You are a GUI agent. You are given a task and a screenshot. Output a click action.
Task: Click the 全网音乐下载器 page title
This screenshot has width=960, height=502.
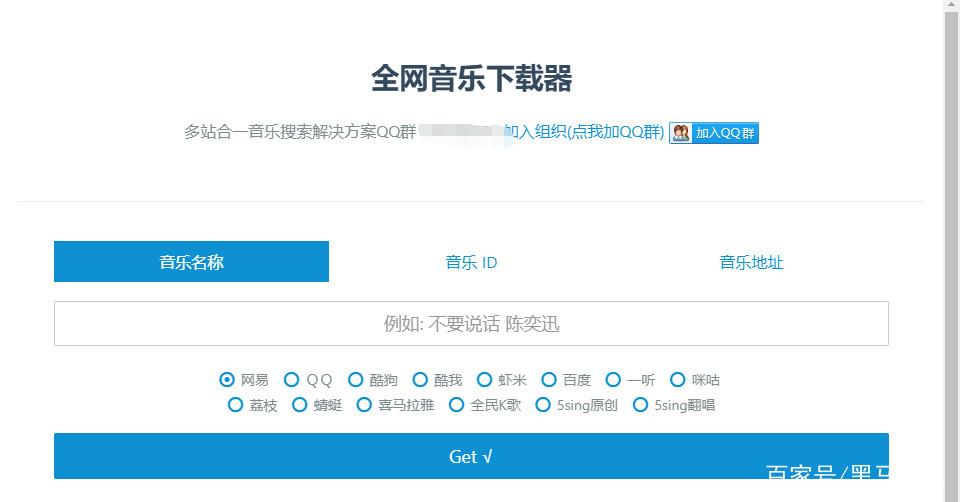click(x=471, y=78)
